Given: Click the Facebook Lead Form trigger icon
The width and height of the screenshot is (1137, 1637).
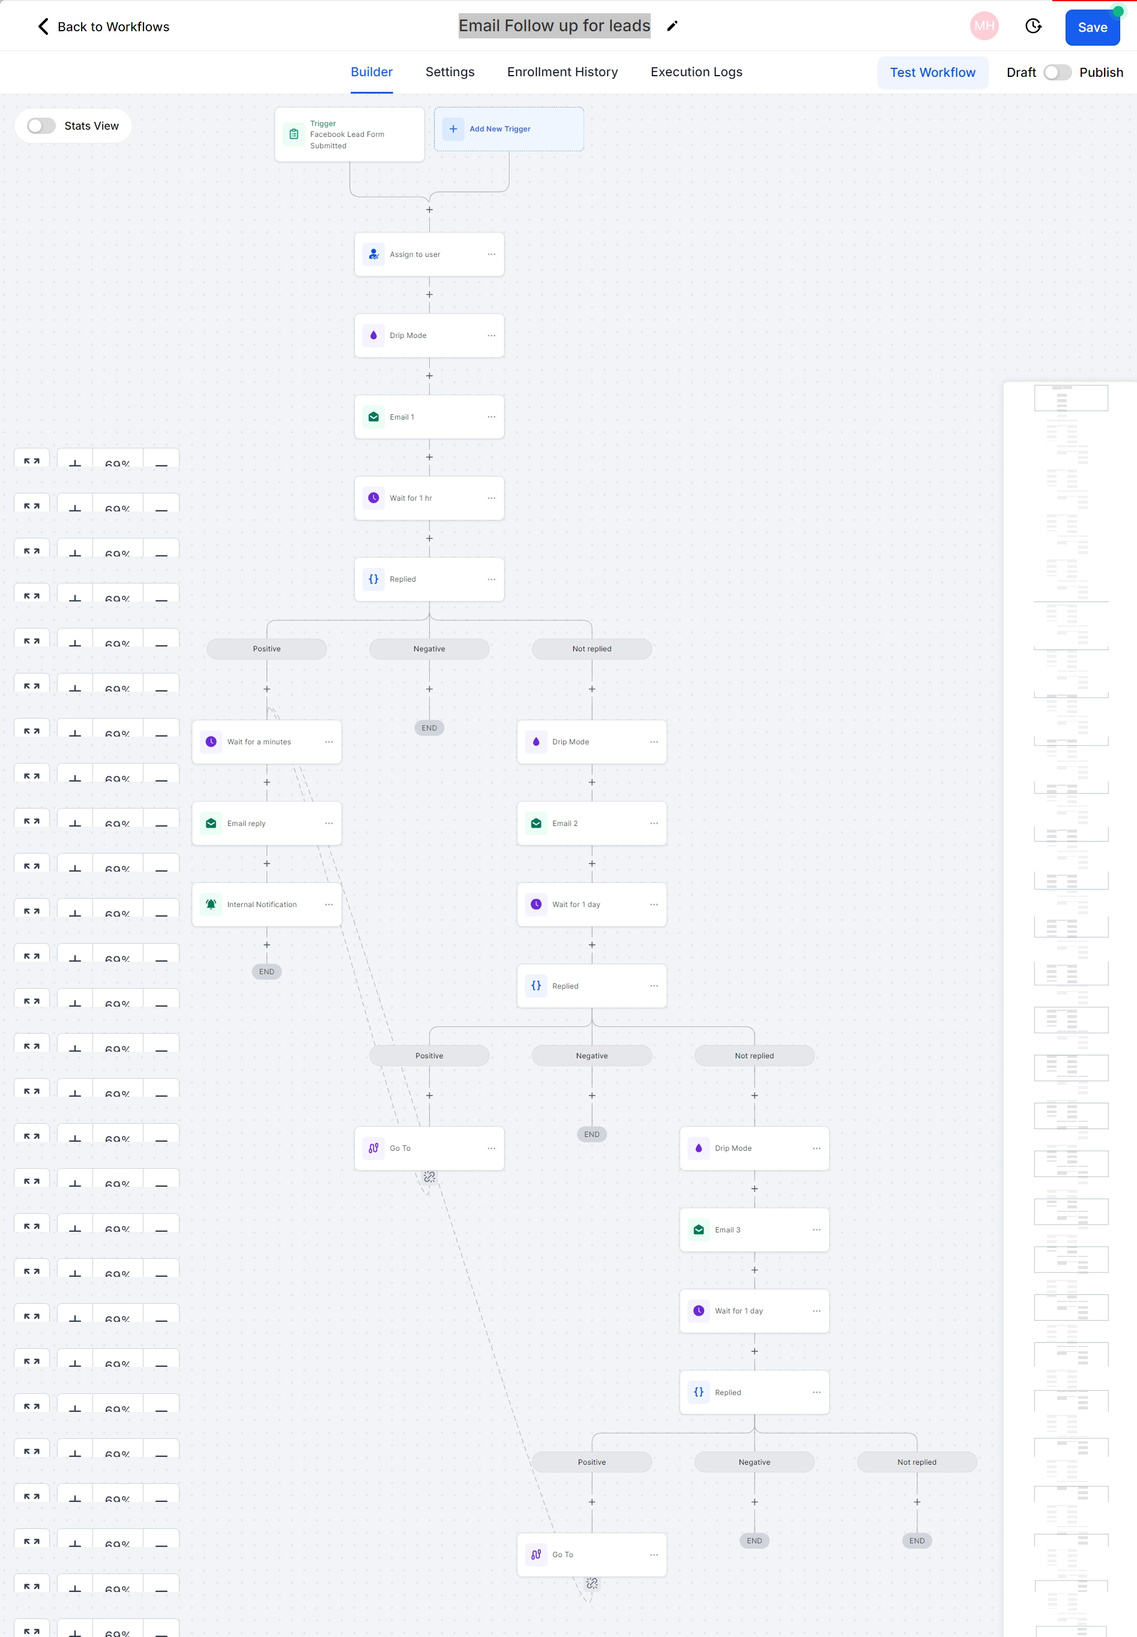Looking at the screenshot, I should (294, 134).
